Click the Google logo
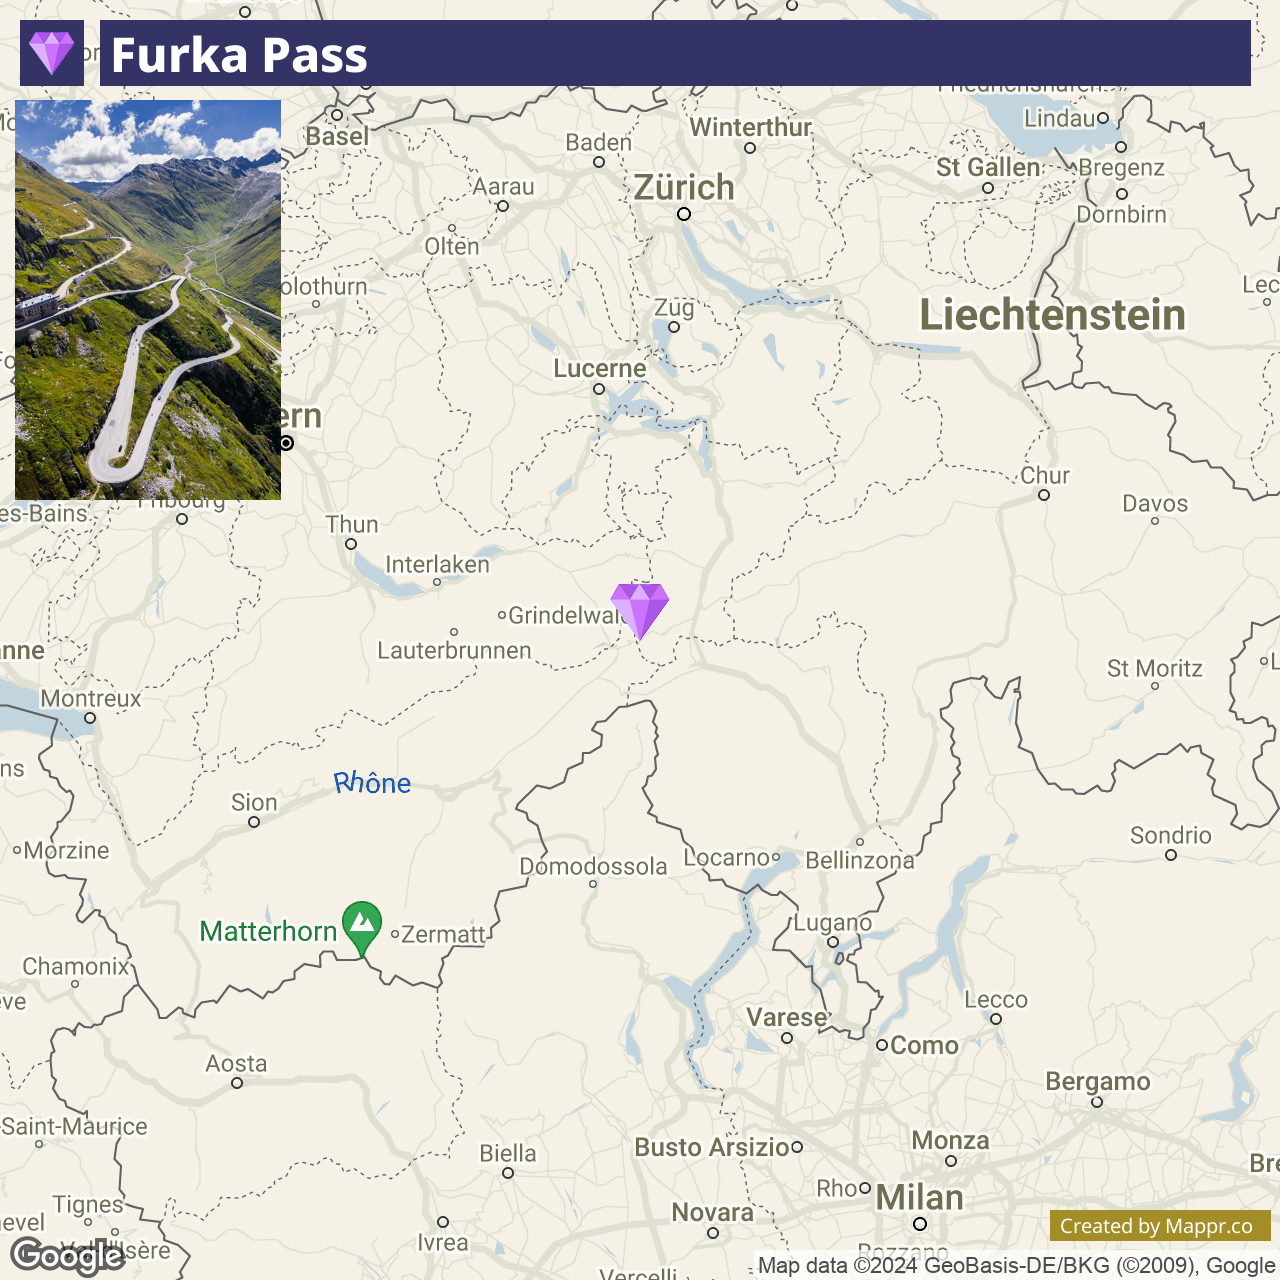 click(67, 1256)
